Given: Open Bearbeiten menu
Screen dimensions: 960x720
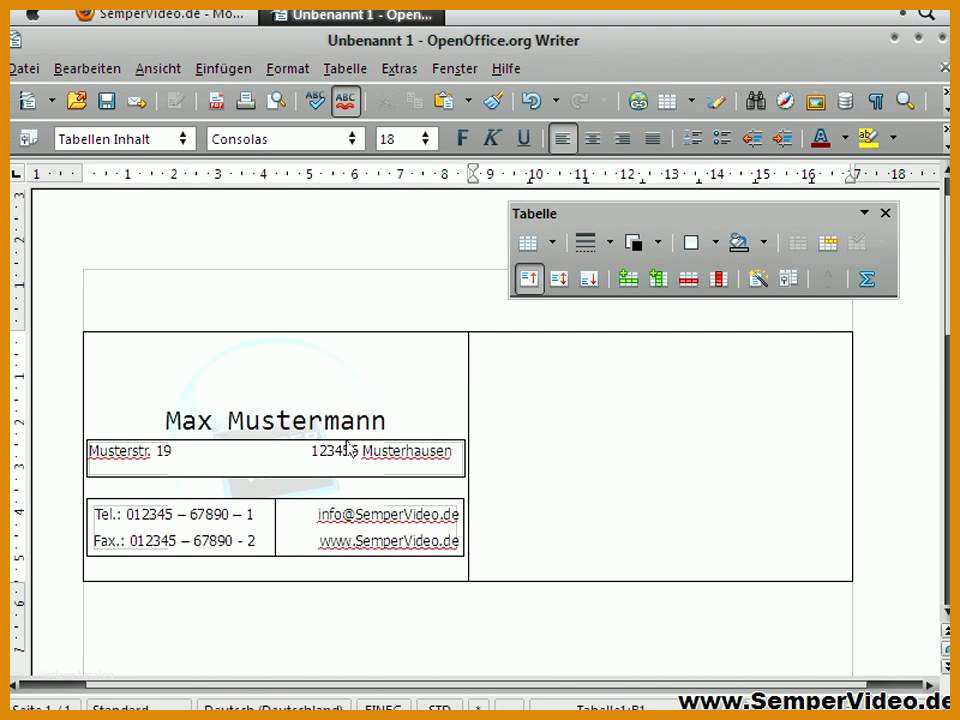Looking at the screenshot, I should coord(88,69).
